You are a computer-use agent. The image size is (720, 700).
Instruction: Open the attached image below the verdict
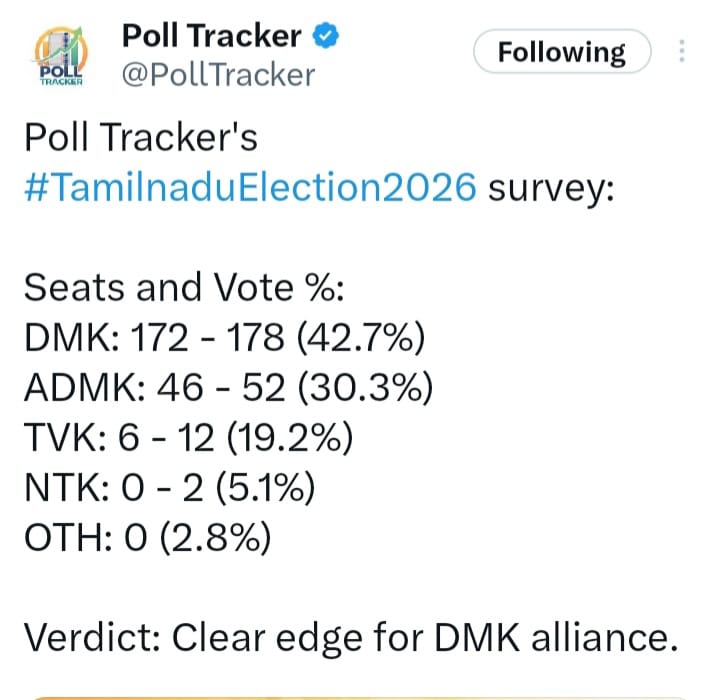coord(360,695)
